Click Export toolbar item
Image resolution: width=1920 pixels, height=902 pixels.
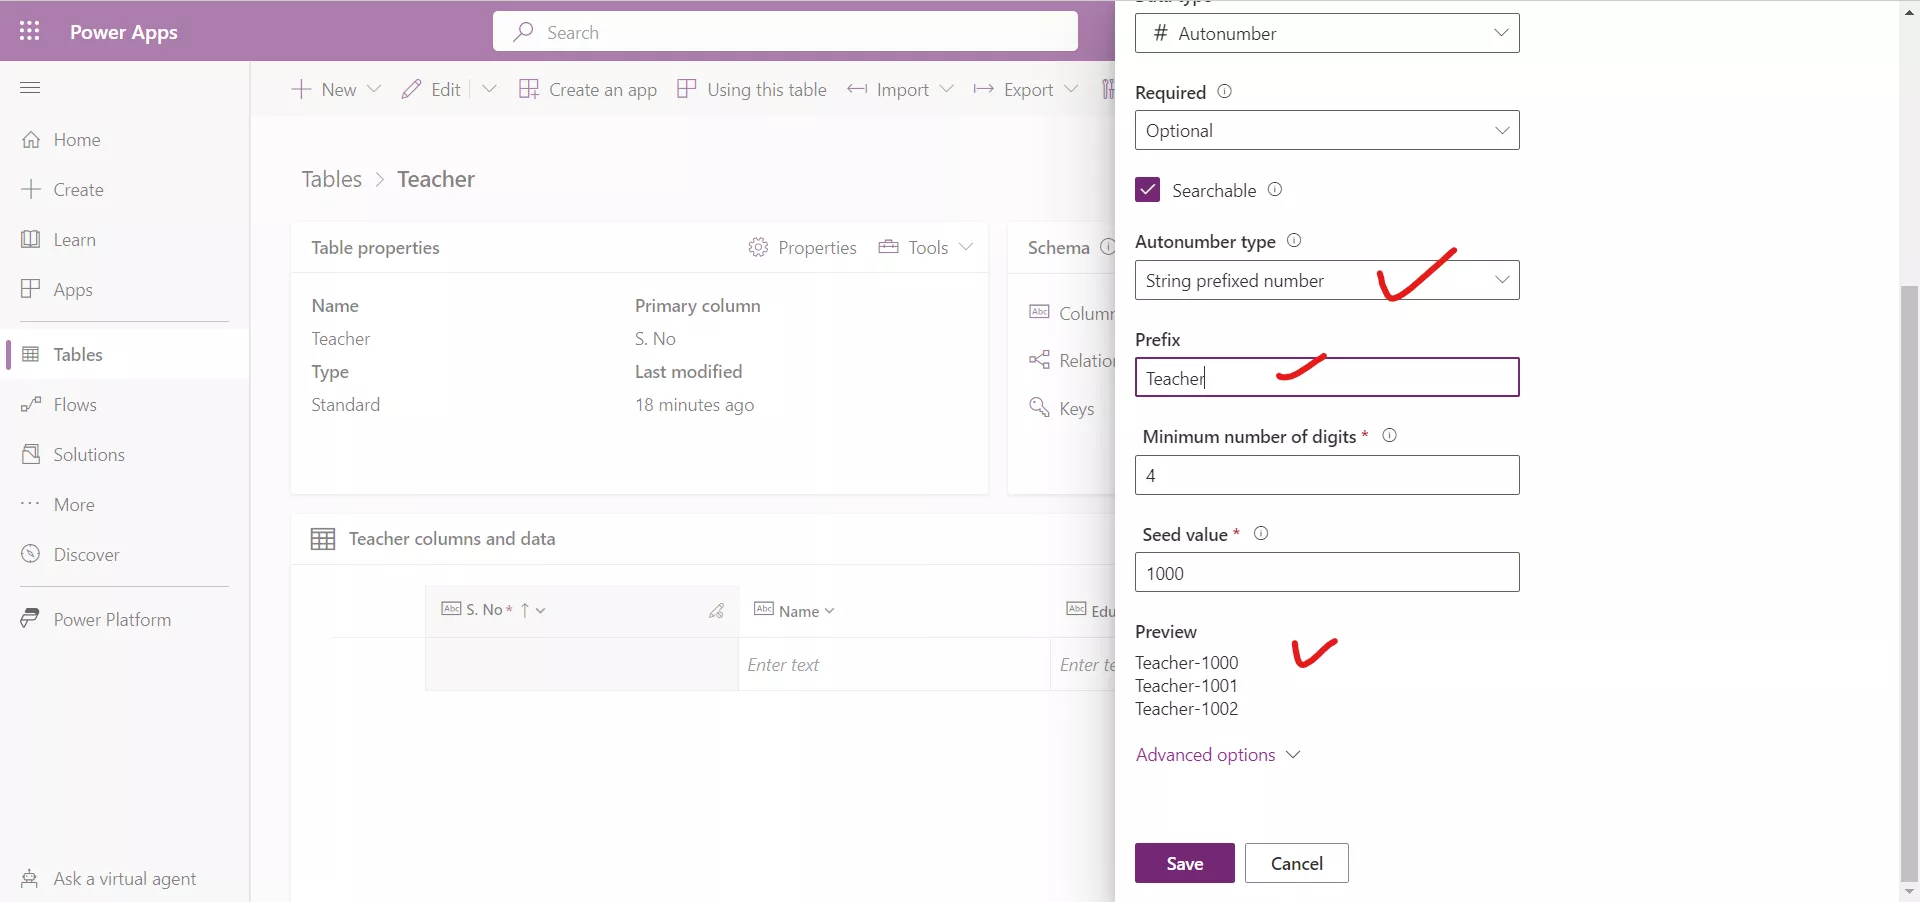[1013, 89]
